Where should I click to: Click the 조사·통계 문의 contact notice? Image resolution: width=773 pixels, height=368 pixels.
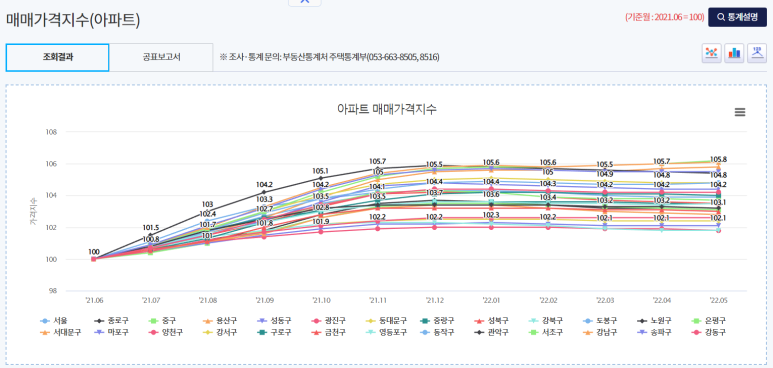pos(329,57)
